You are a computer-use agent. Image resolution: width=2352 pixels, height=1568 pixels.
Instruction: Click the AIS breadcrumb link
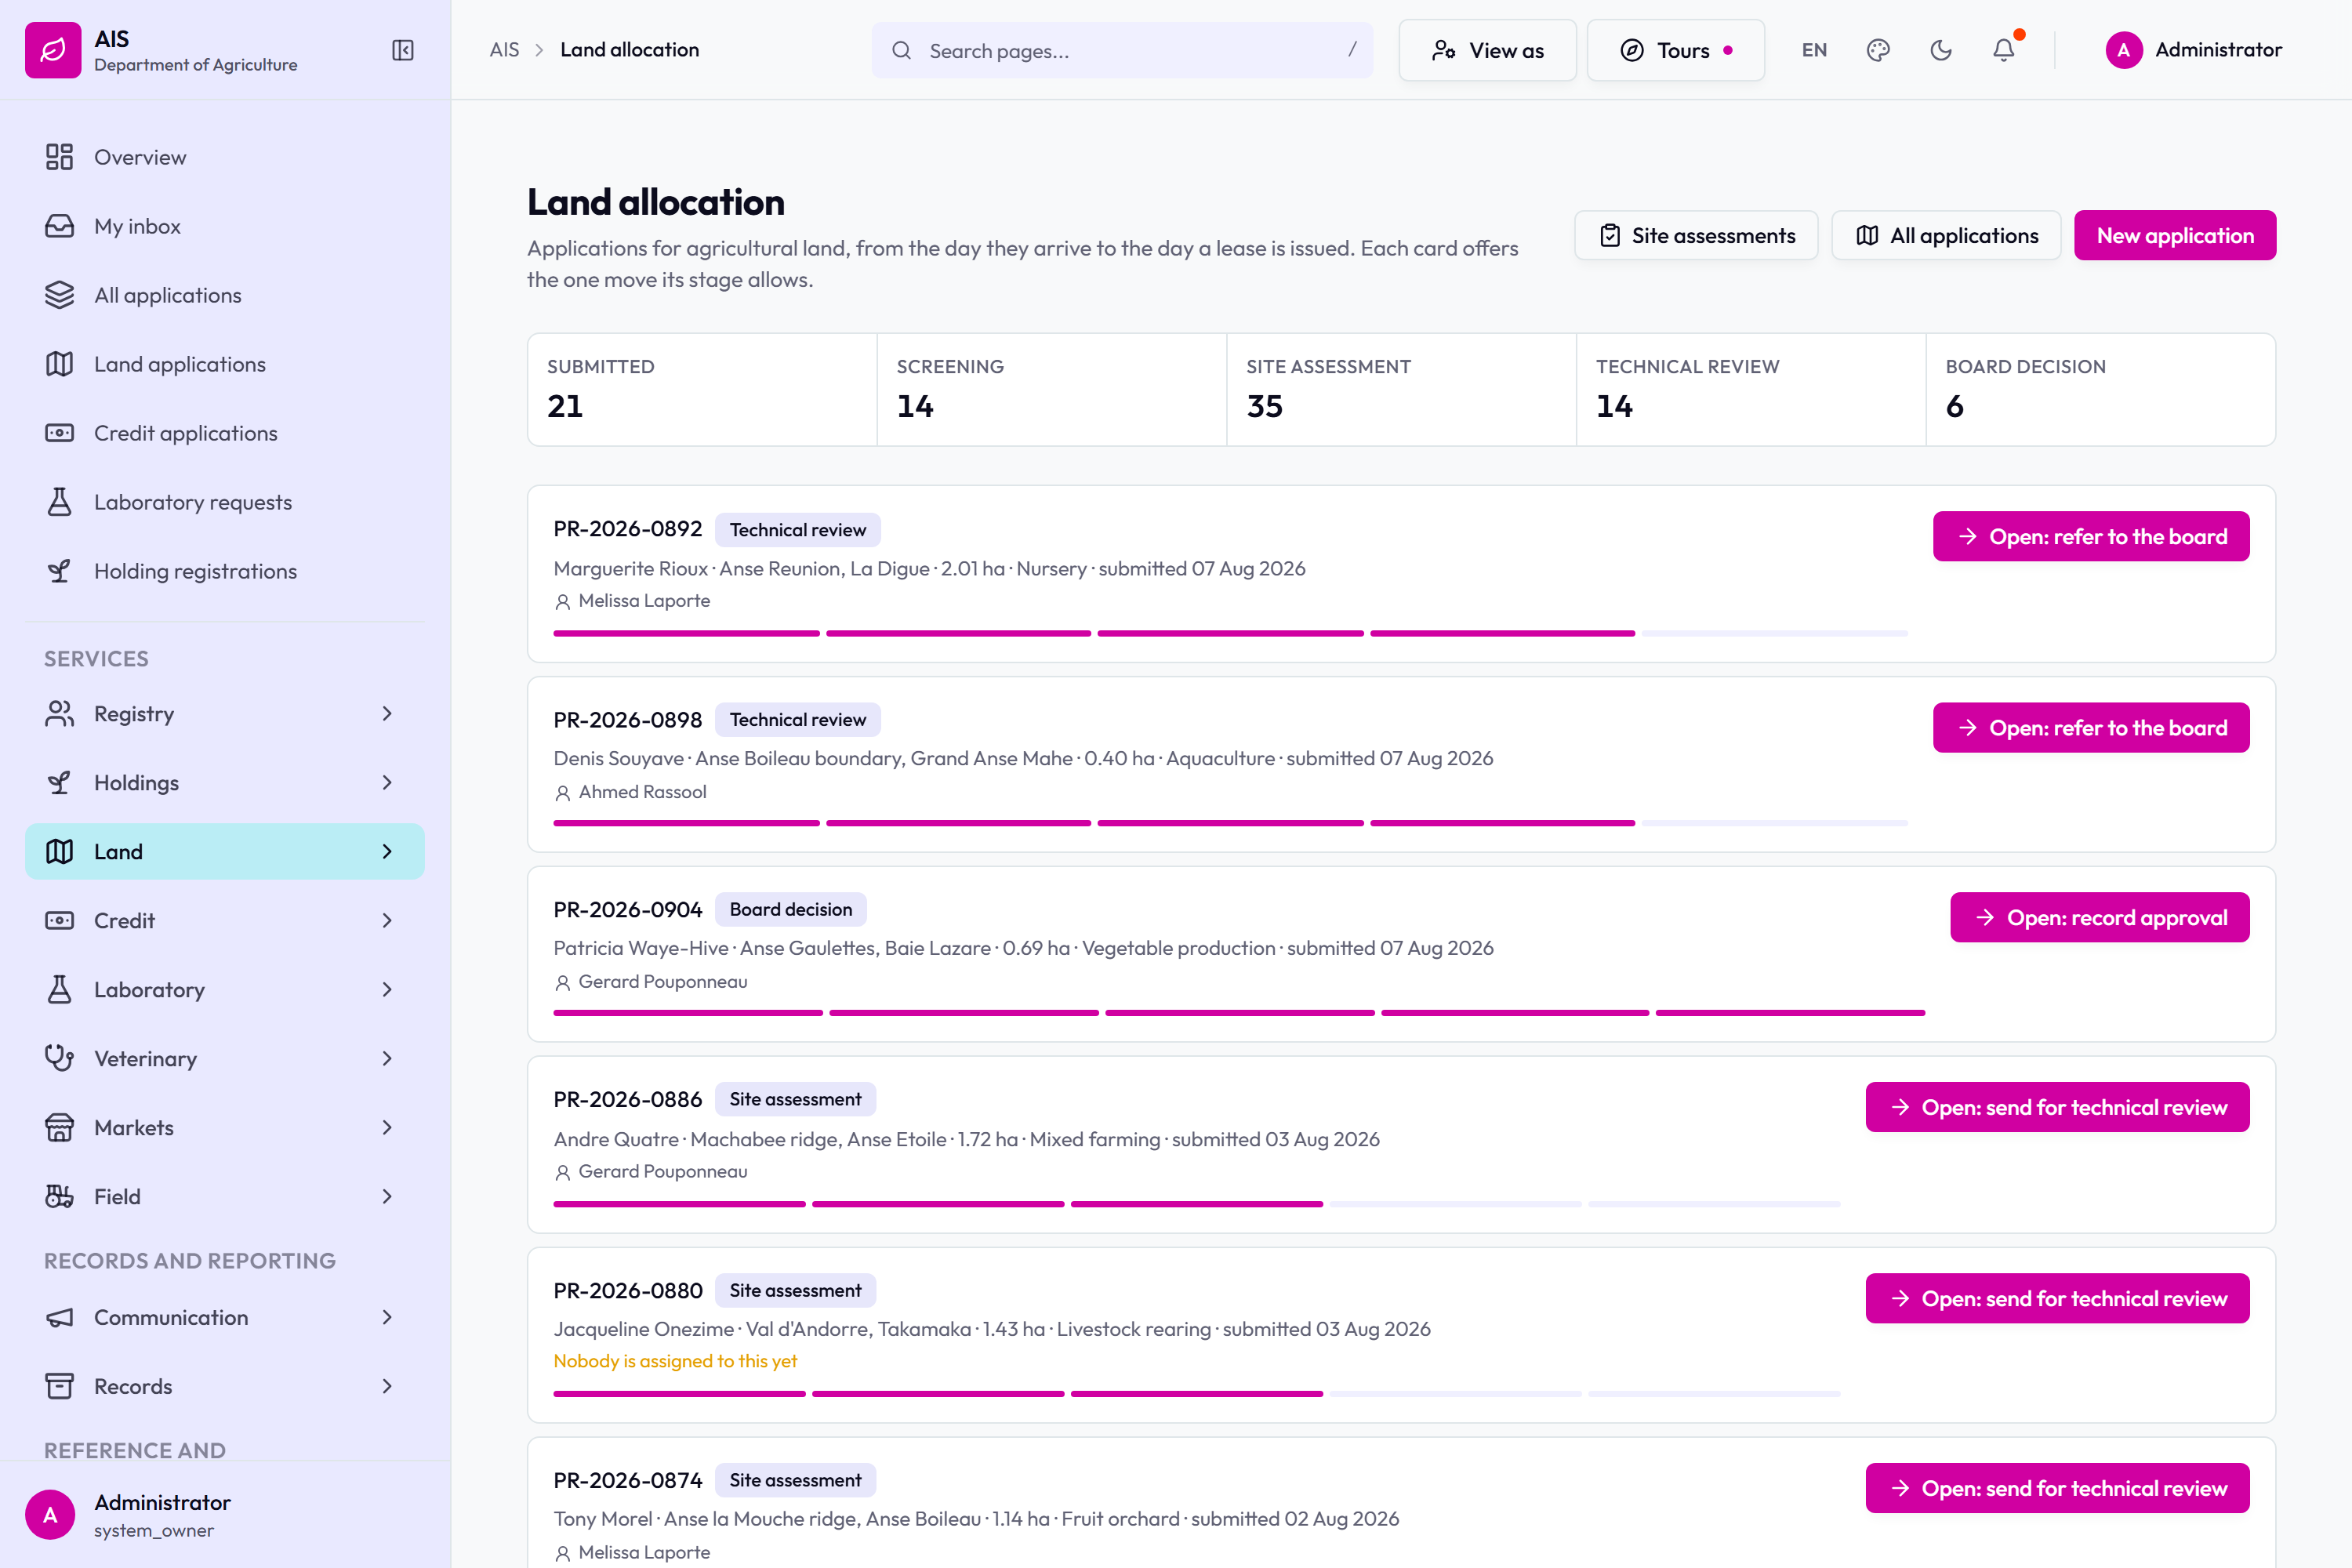tap(504, 50)
